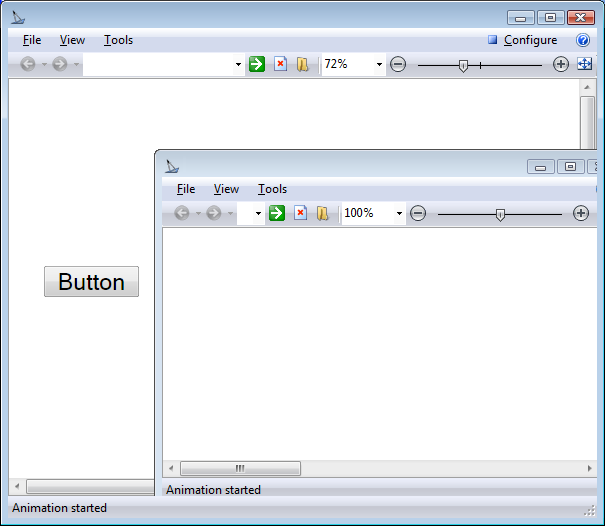Minimize the outer window
Screen dimensions: 605x526
point(521,18)
